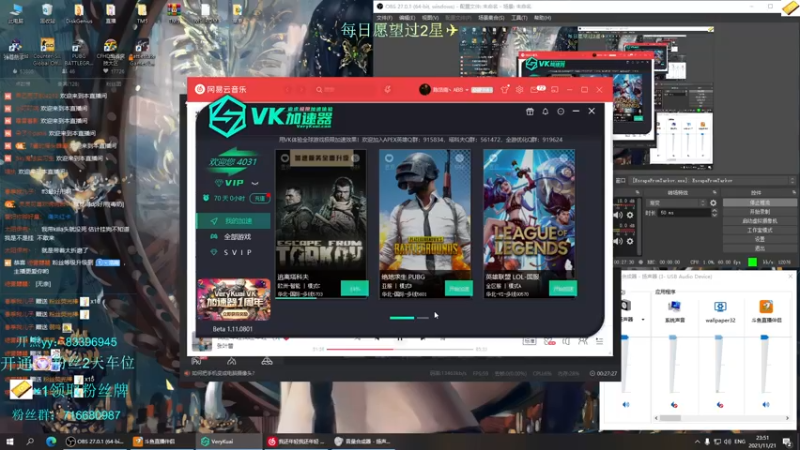This screenshot has height=450, width=800.
Task: Open the first OBS mixer track gear
Action: click(x=630, y=215)
